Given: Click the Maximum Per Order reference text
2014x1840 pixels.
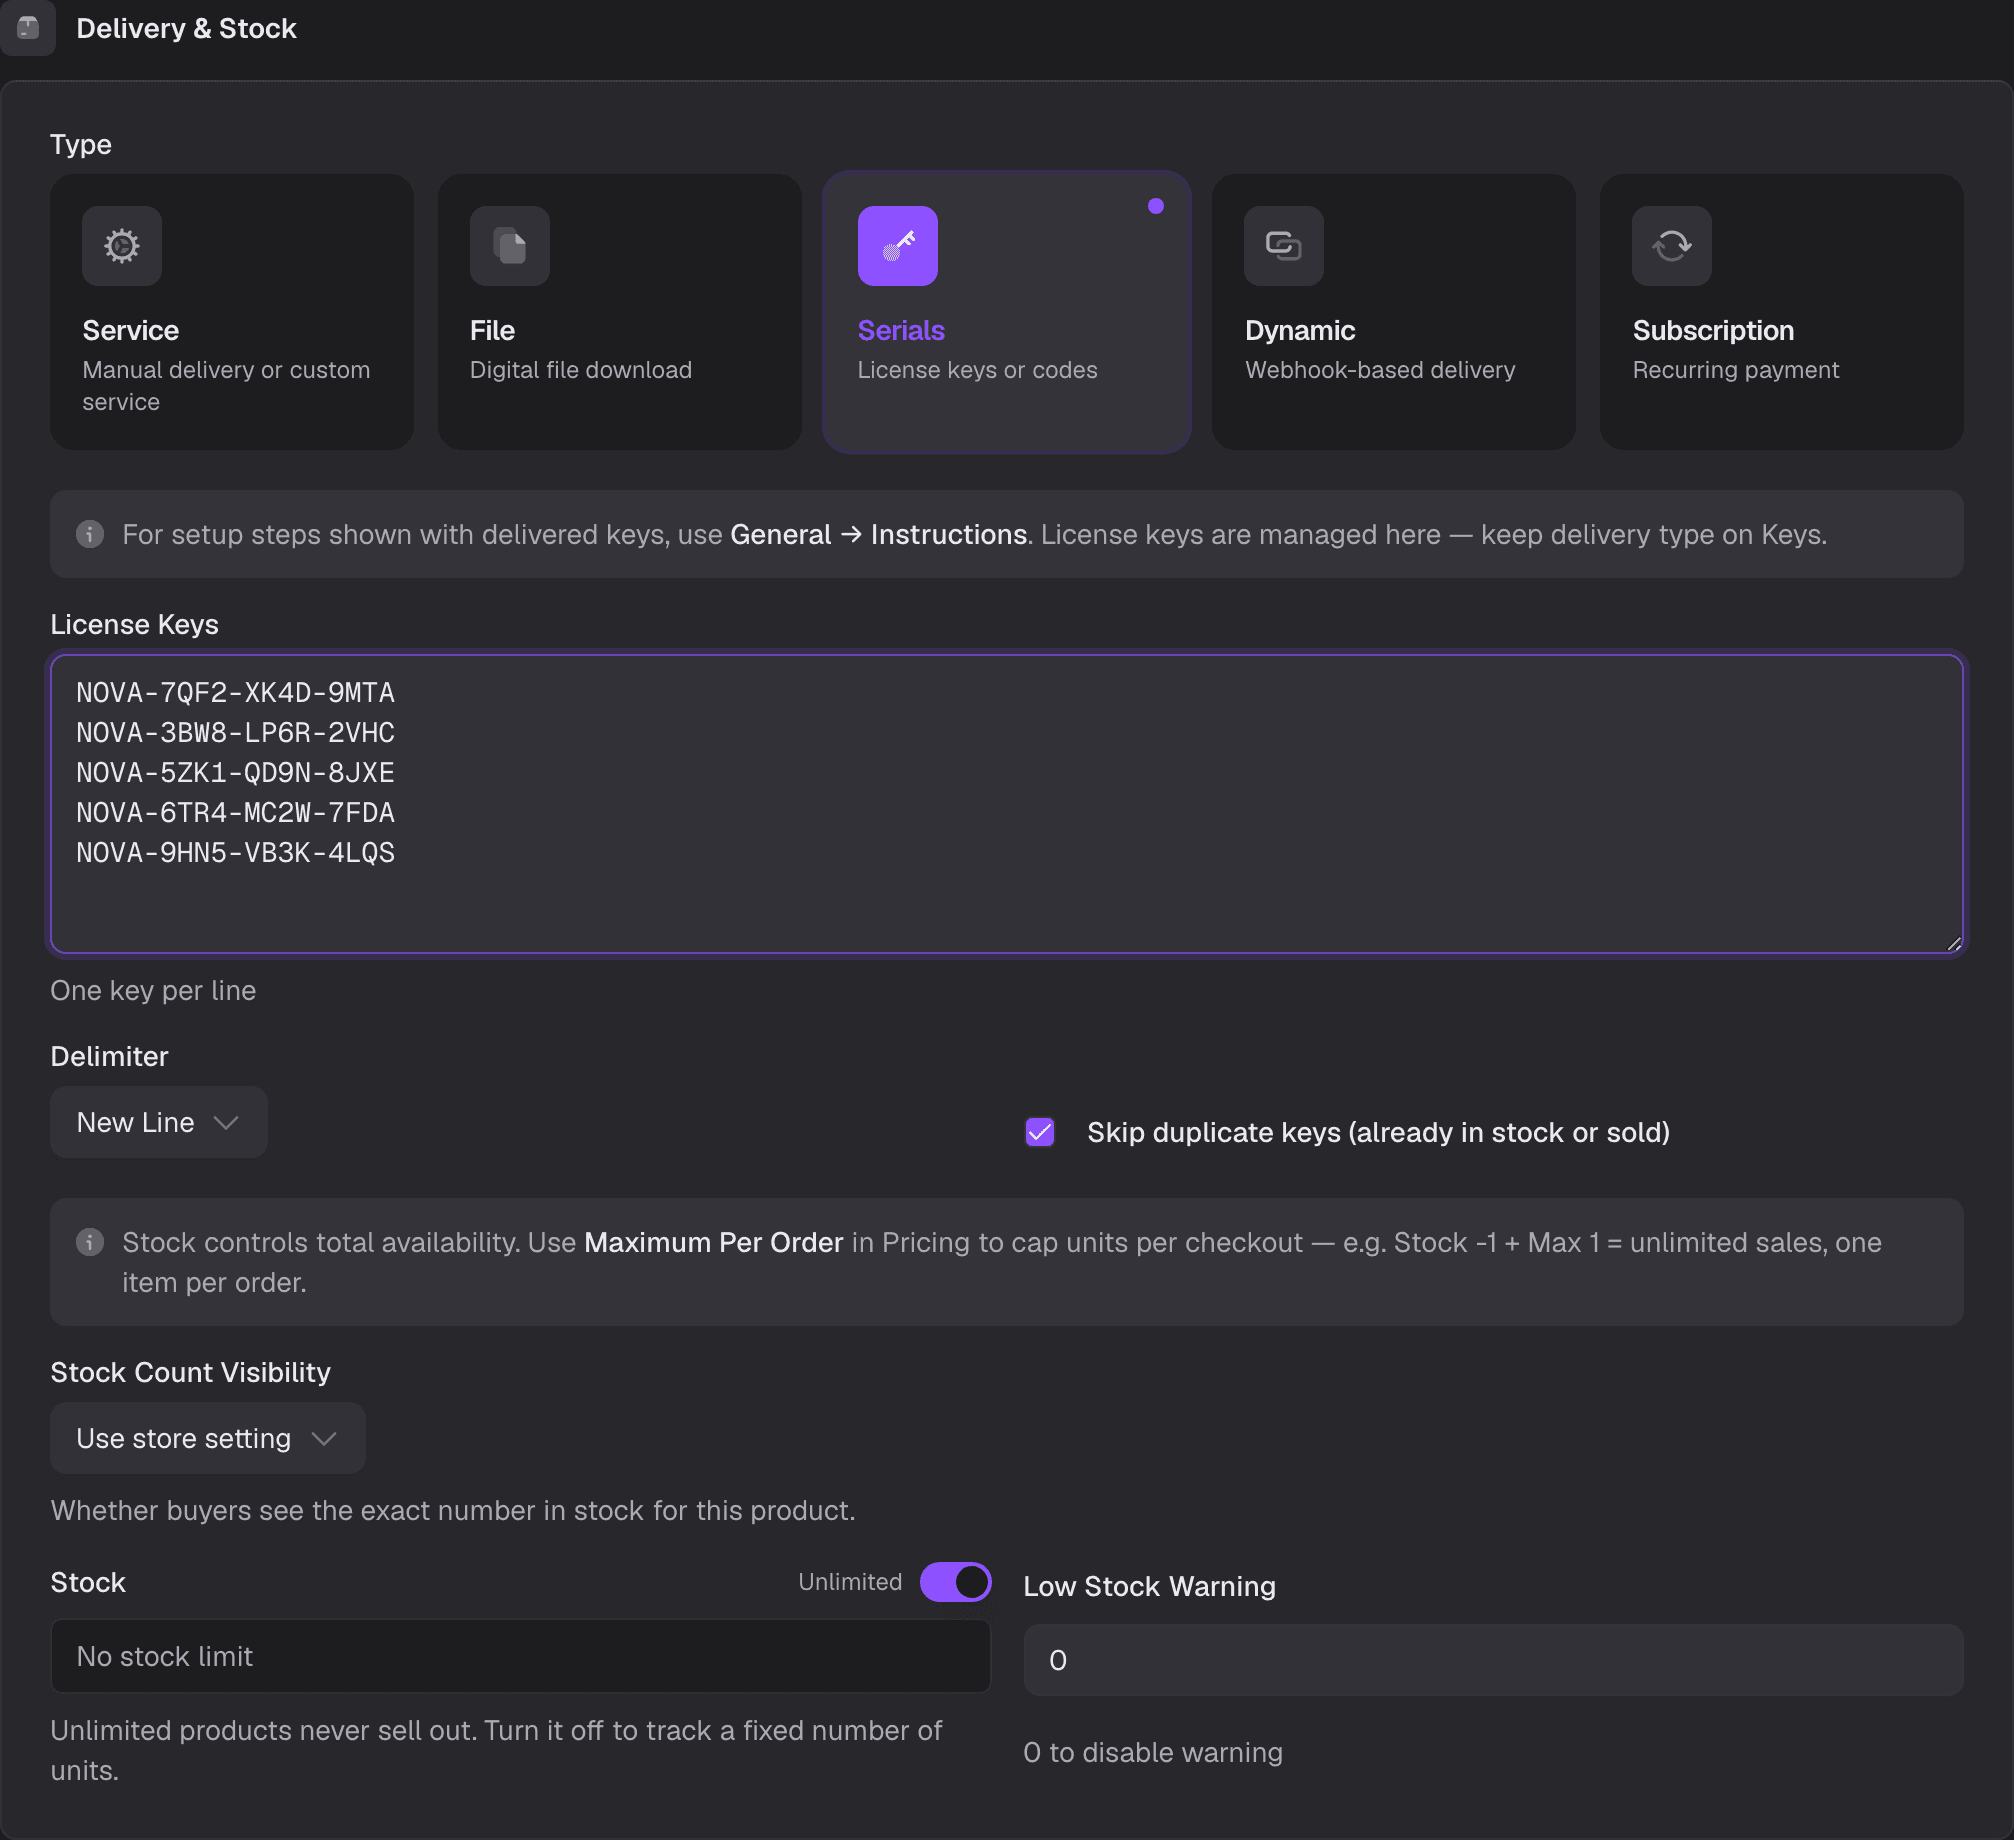Looking at the screenshot, I should pos(714,1242).
